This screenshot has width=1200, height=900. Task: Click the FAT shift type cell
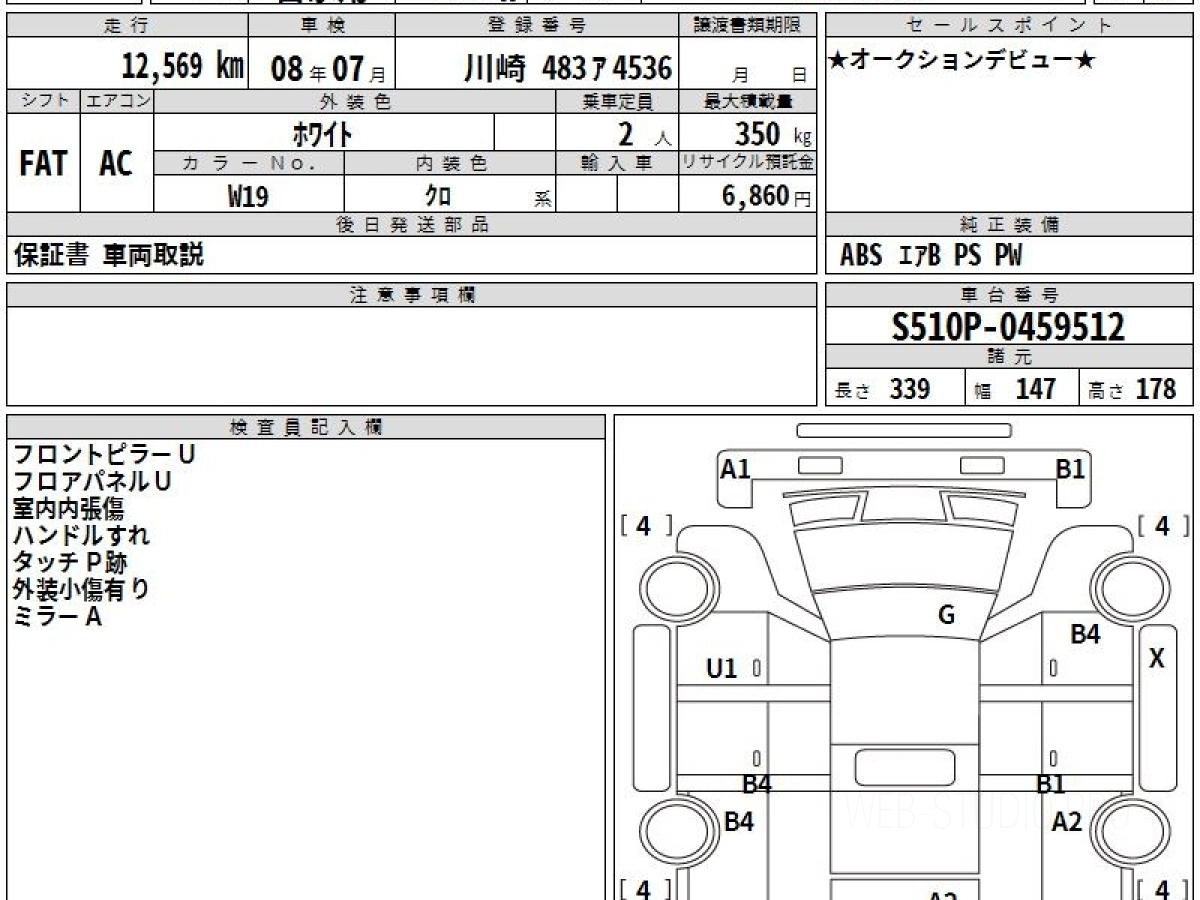[x=43, y=164]
